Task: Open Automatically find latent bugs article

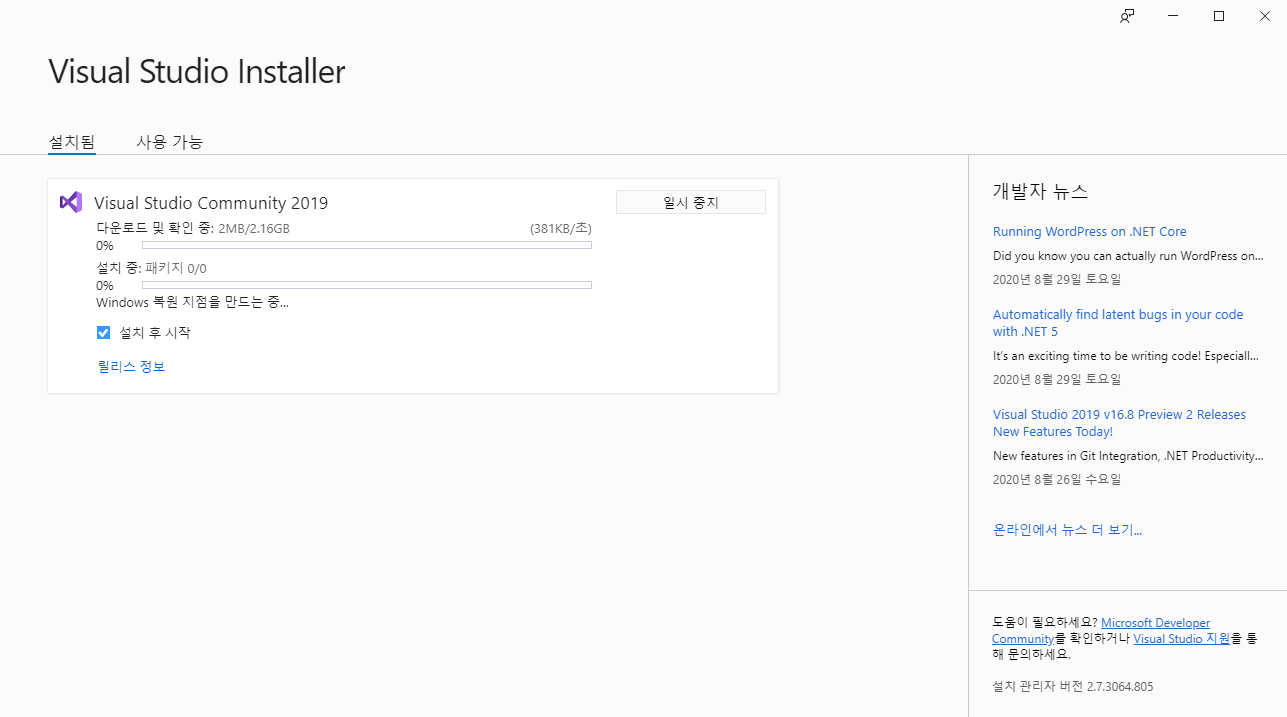Action: 1118,323
